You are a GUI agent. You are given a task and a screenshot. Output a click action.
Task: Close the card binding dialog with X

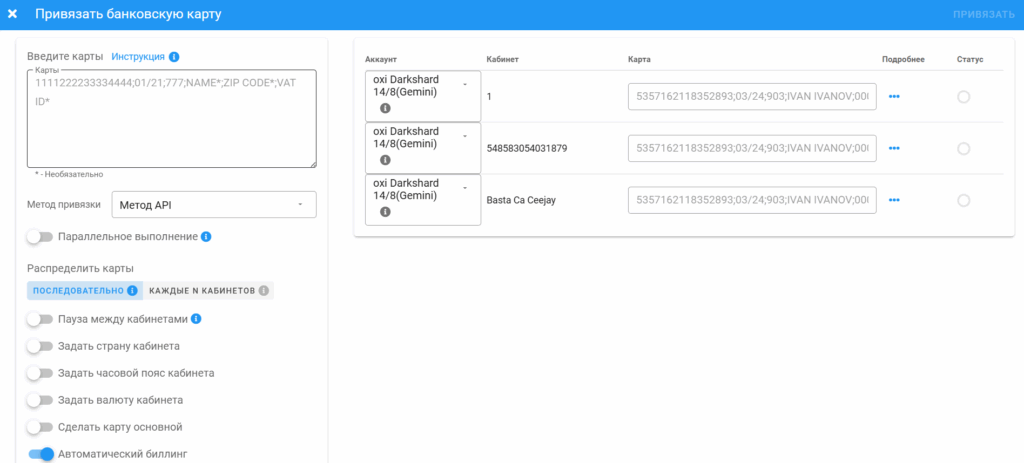pyautogui.click(x=12, y=14)
